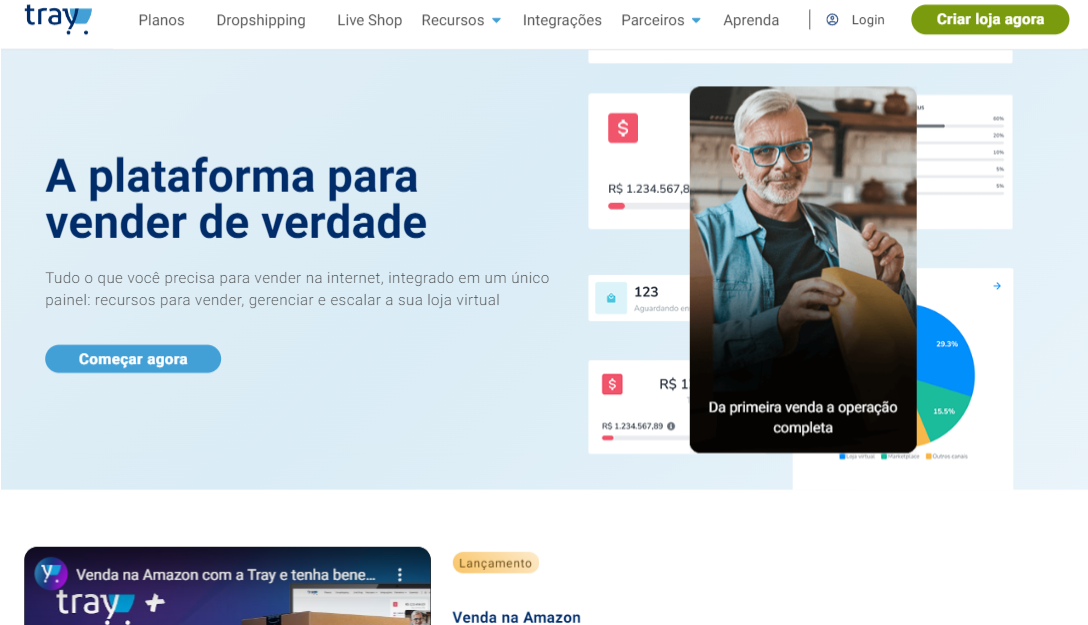Click the channel avatar on Amazon video
Screen dimensions: 1088x625
pos(51,574)
